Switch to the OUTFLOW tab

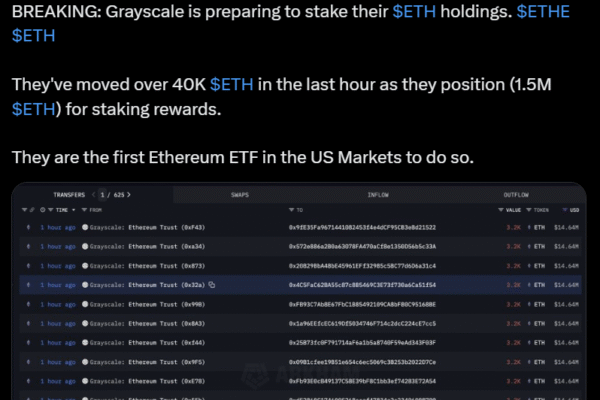[516, 195]
